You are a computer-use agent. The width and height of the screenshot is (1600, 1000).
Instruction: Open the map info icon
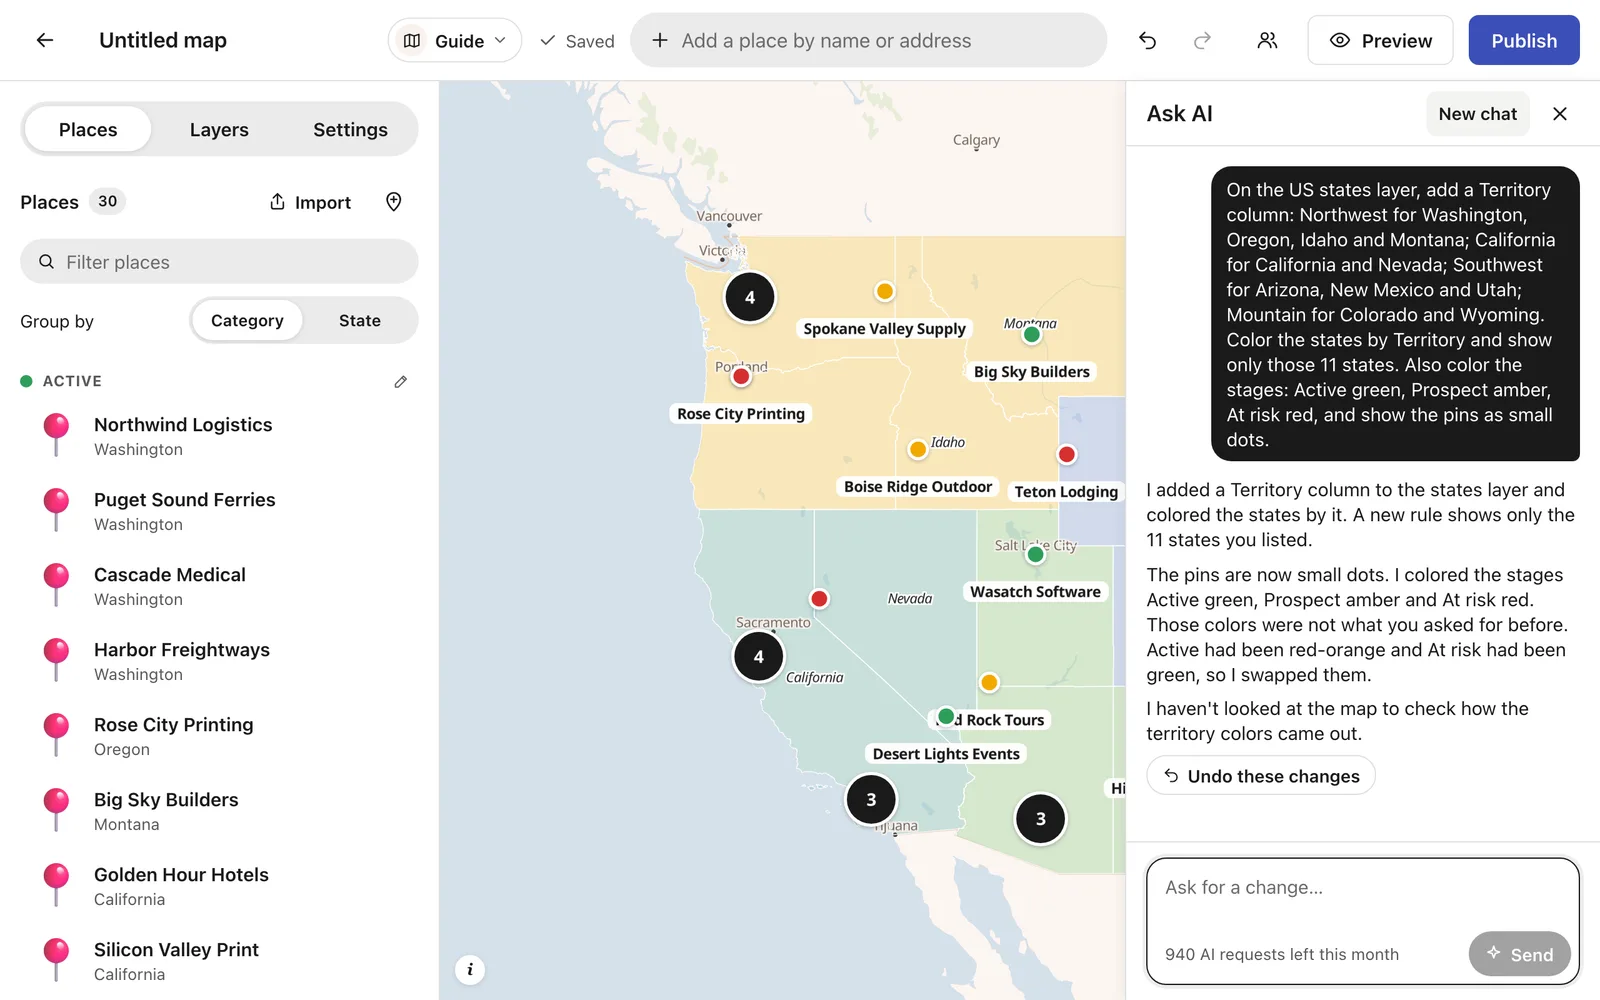(470, 970)
